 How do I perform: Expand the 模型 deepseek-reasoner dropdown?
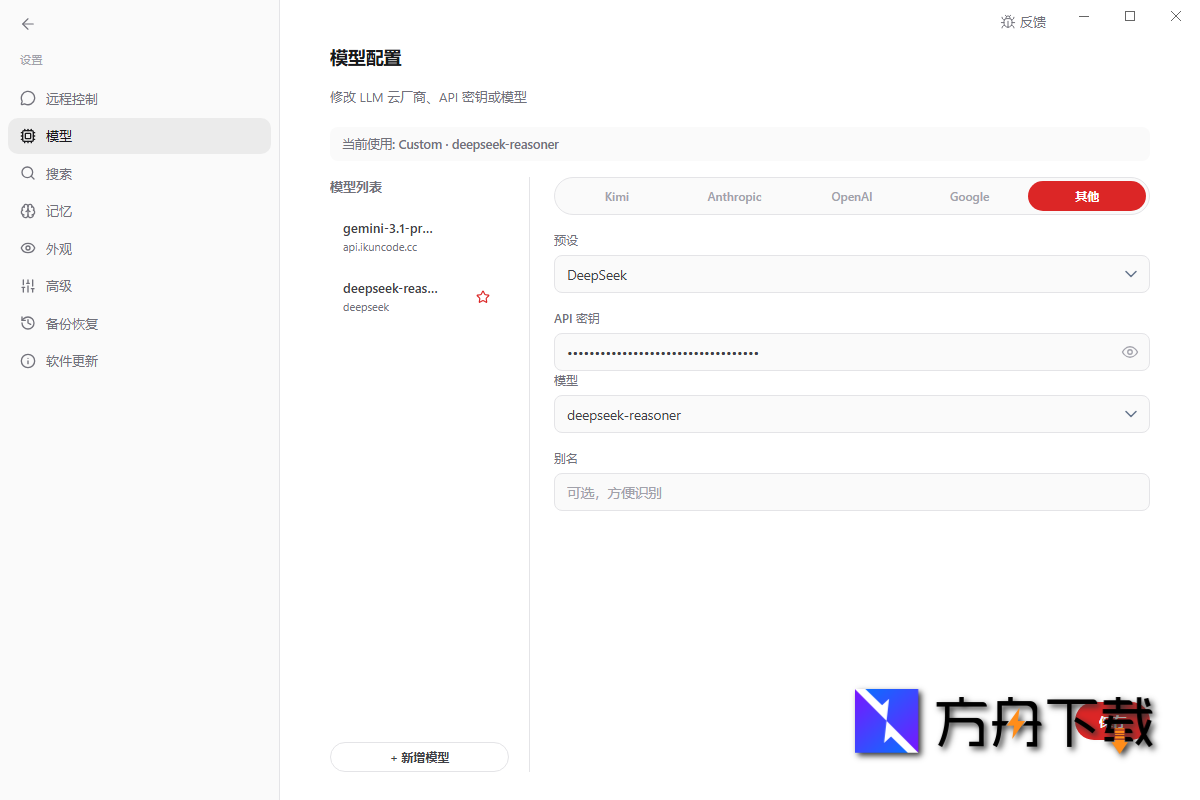click(851, 413)
